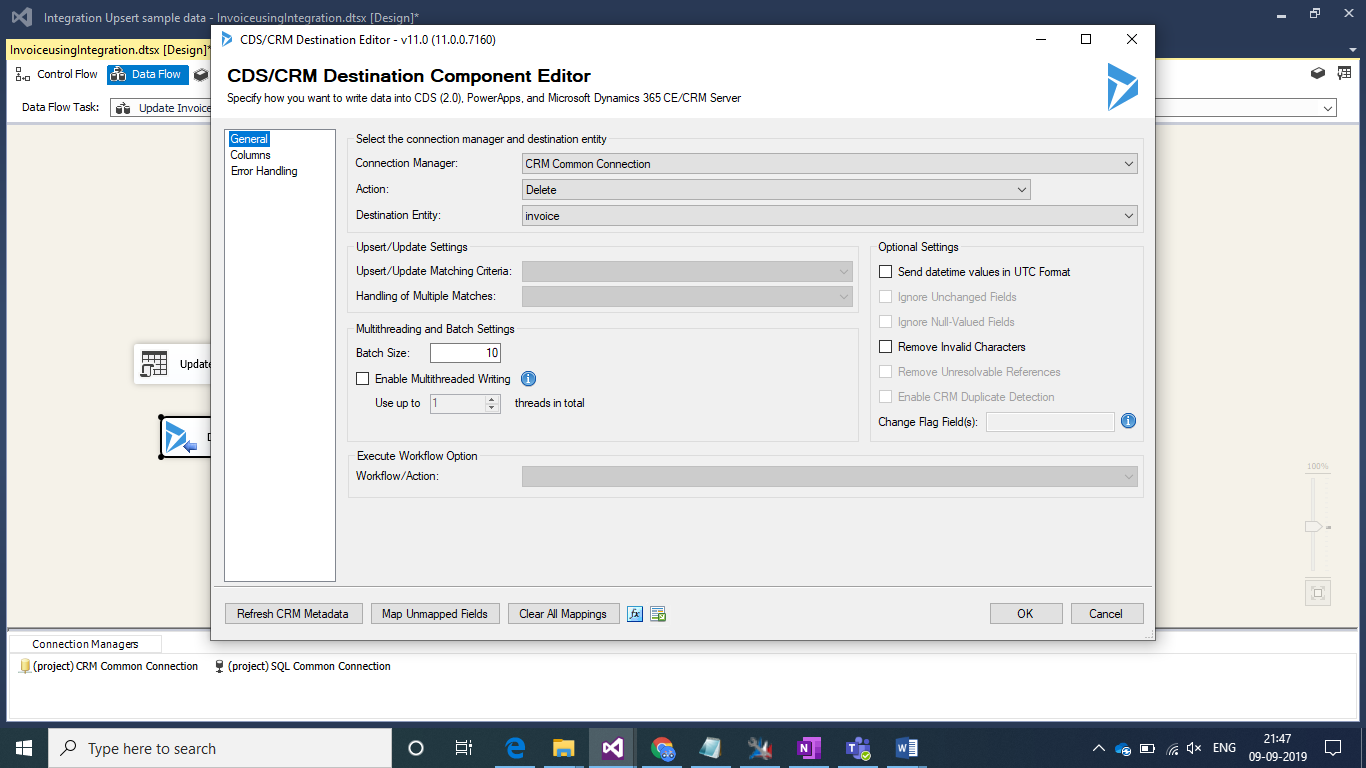Toggle the Remove Invalid Characters checkbox
The width and height of the screenshot is (1366, 768).
[x=885, y=347]
